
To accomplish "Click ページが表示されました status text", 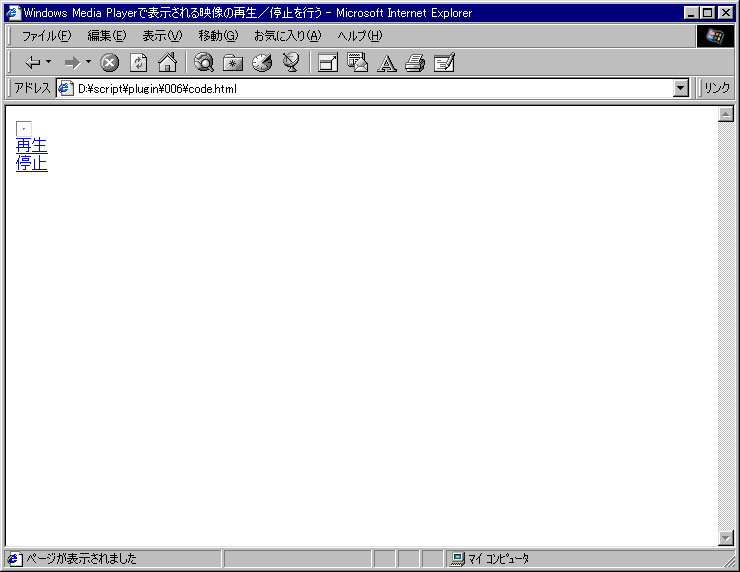I will [81, 559].
